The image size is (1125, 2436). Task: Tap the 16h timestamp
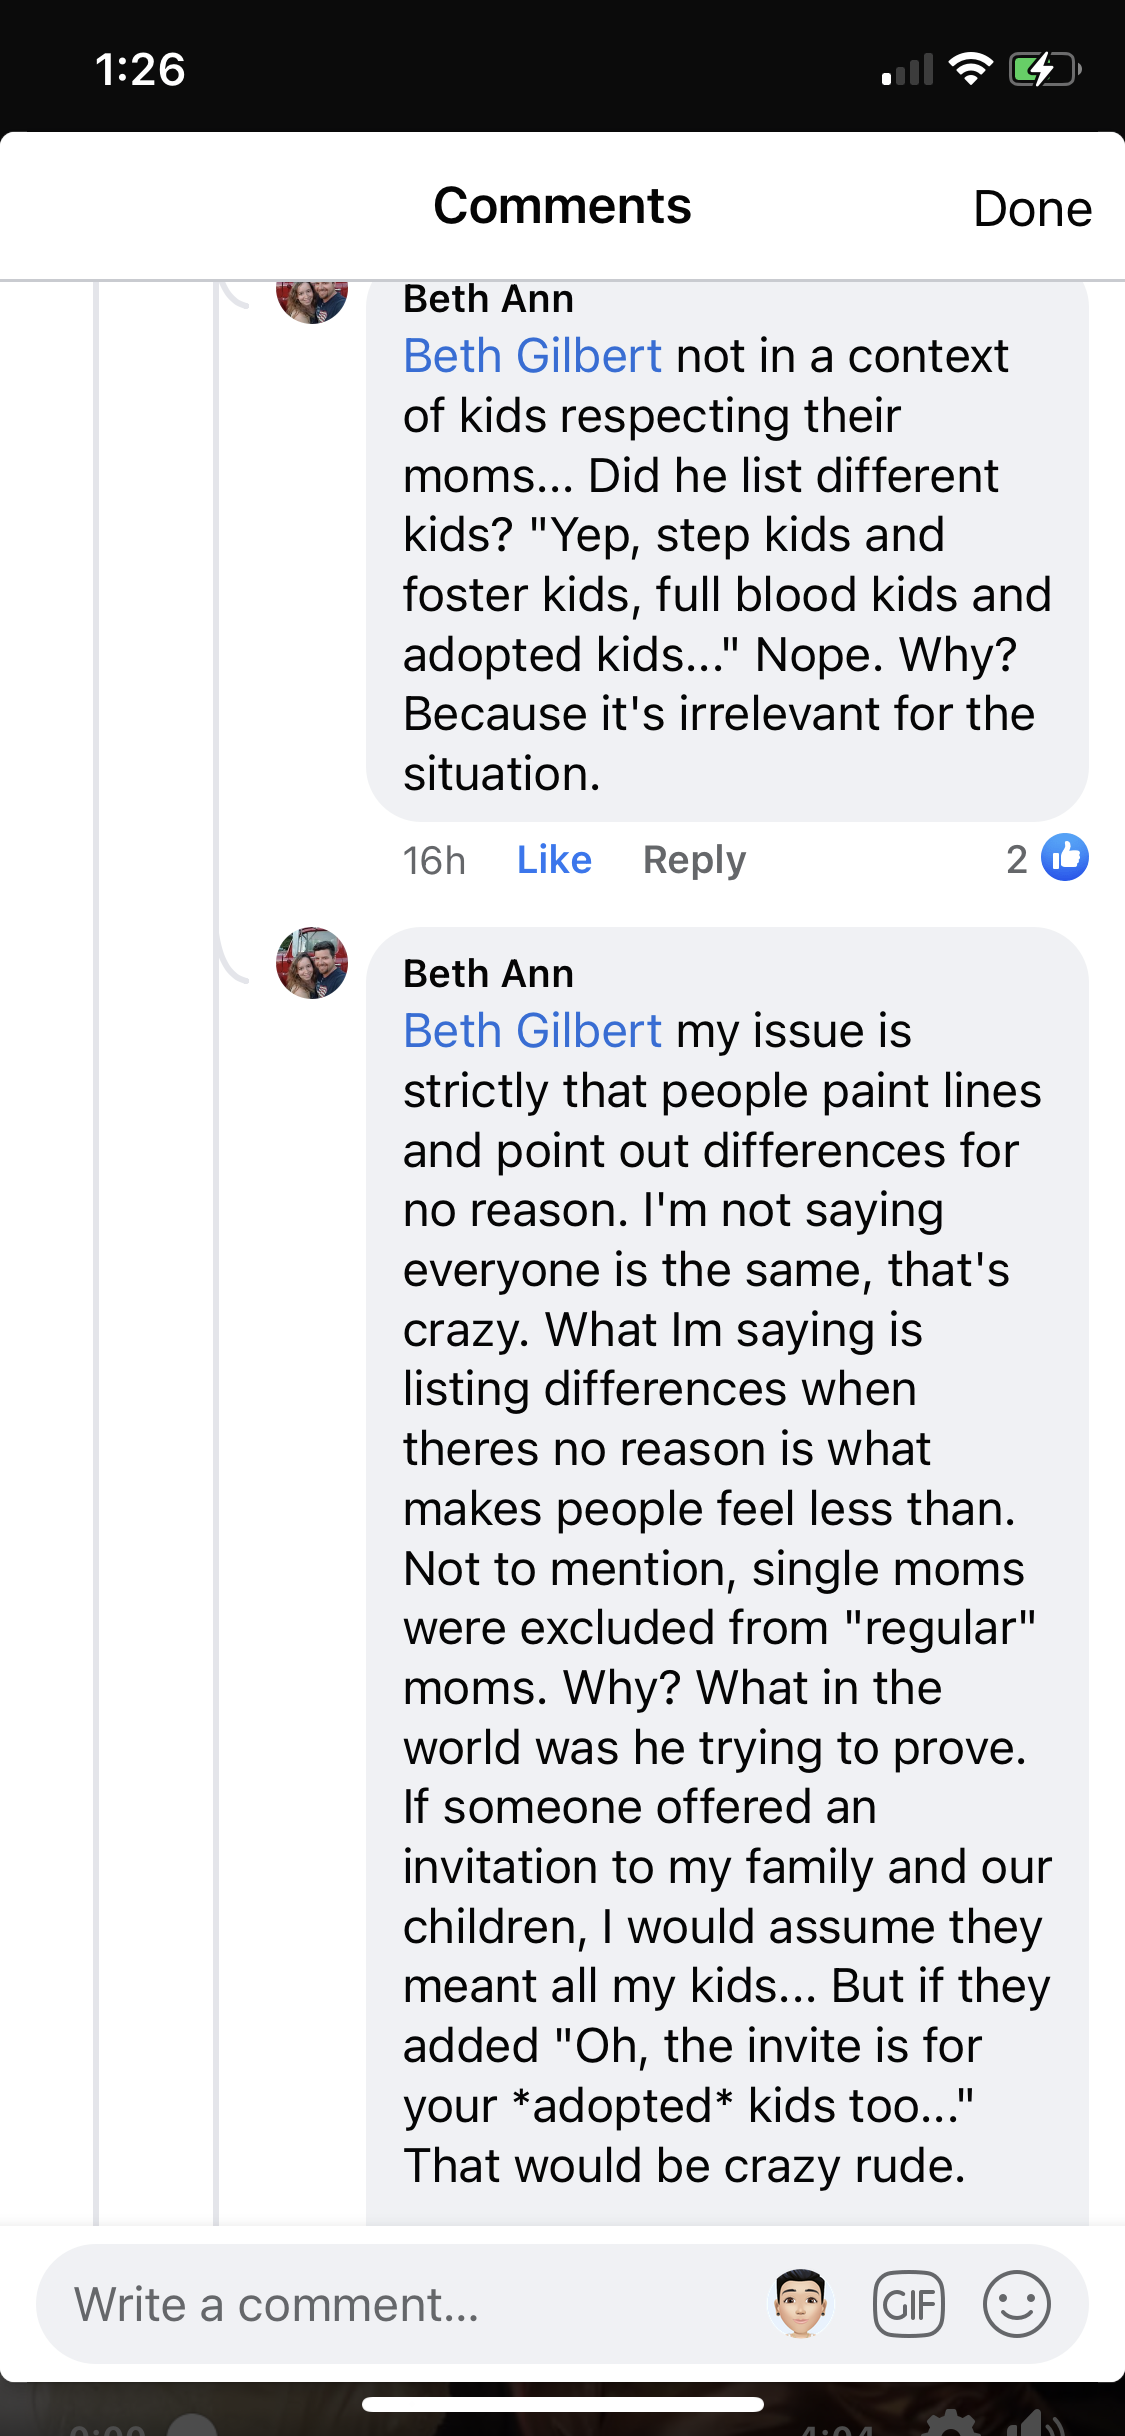coord(434,860)
